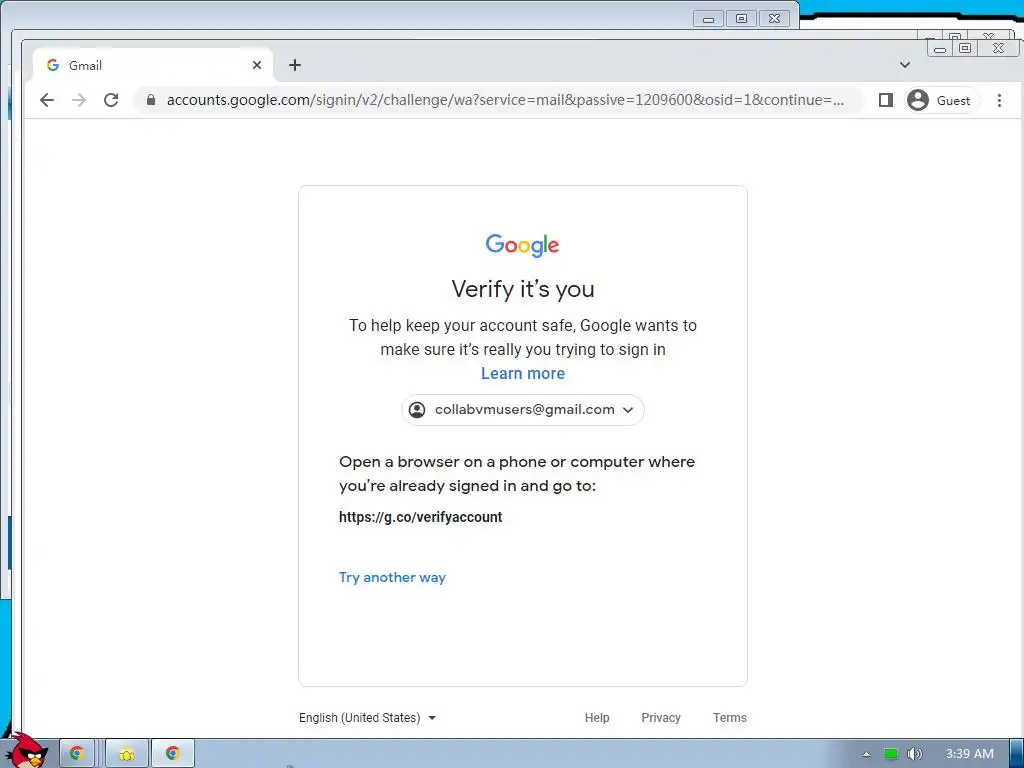The image size is (1024, 768).
Task: Click the Google logo
Action: point(522,246)
